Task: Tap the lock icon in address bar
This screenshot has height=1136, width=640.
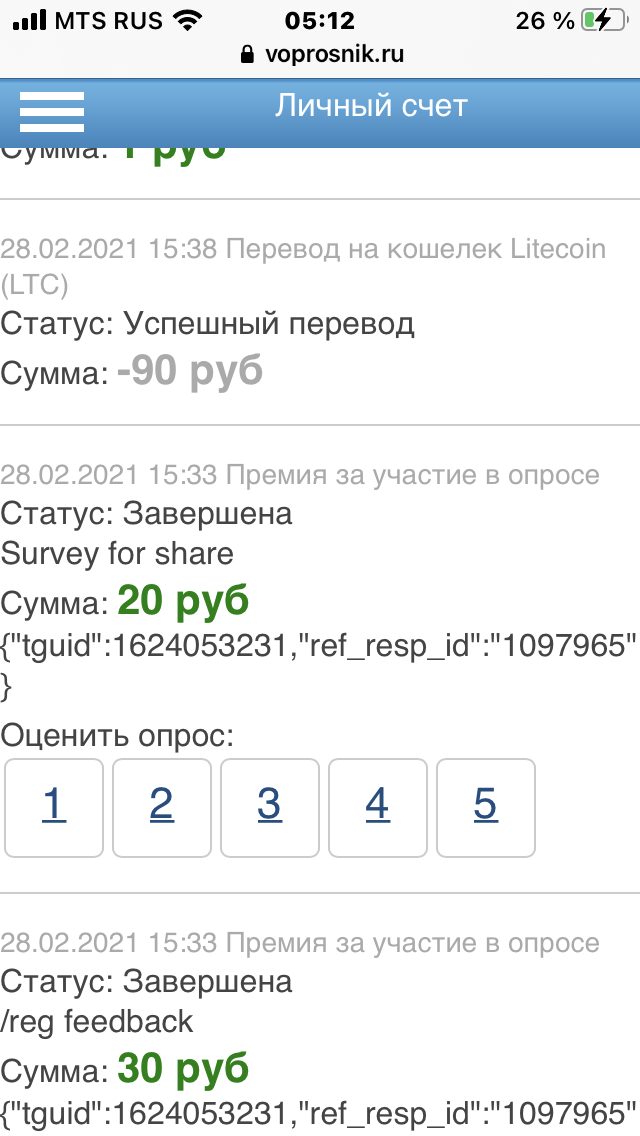Action: [249, 56]
